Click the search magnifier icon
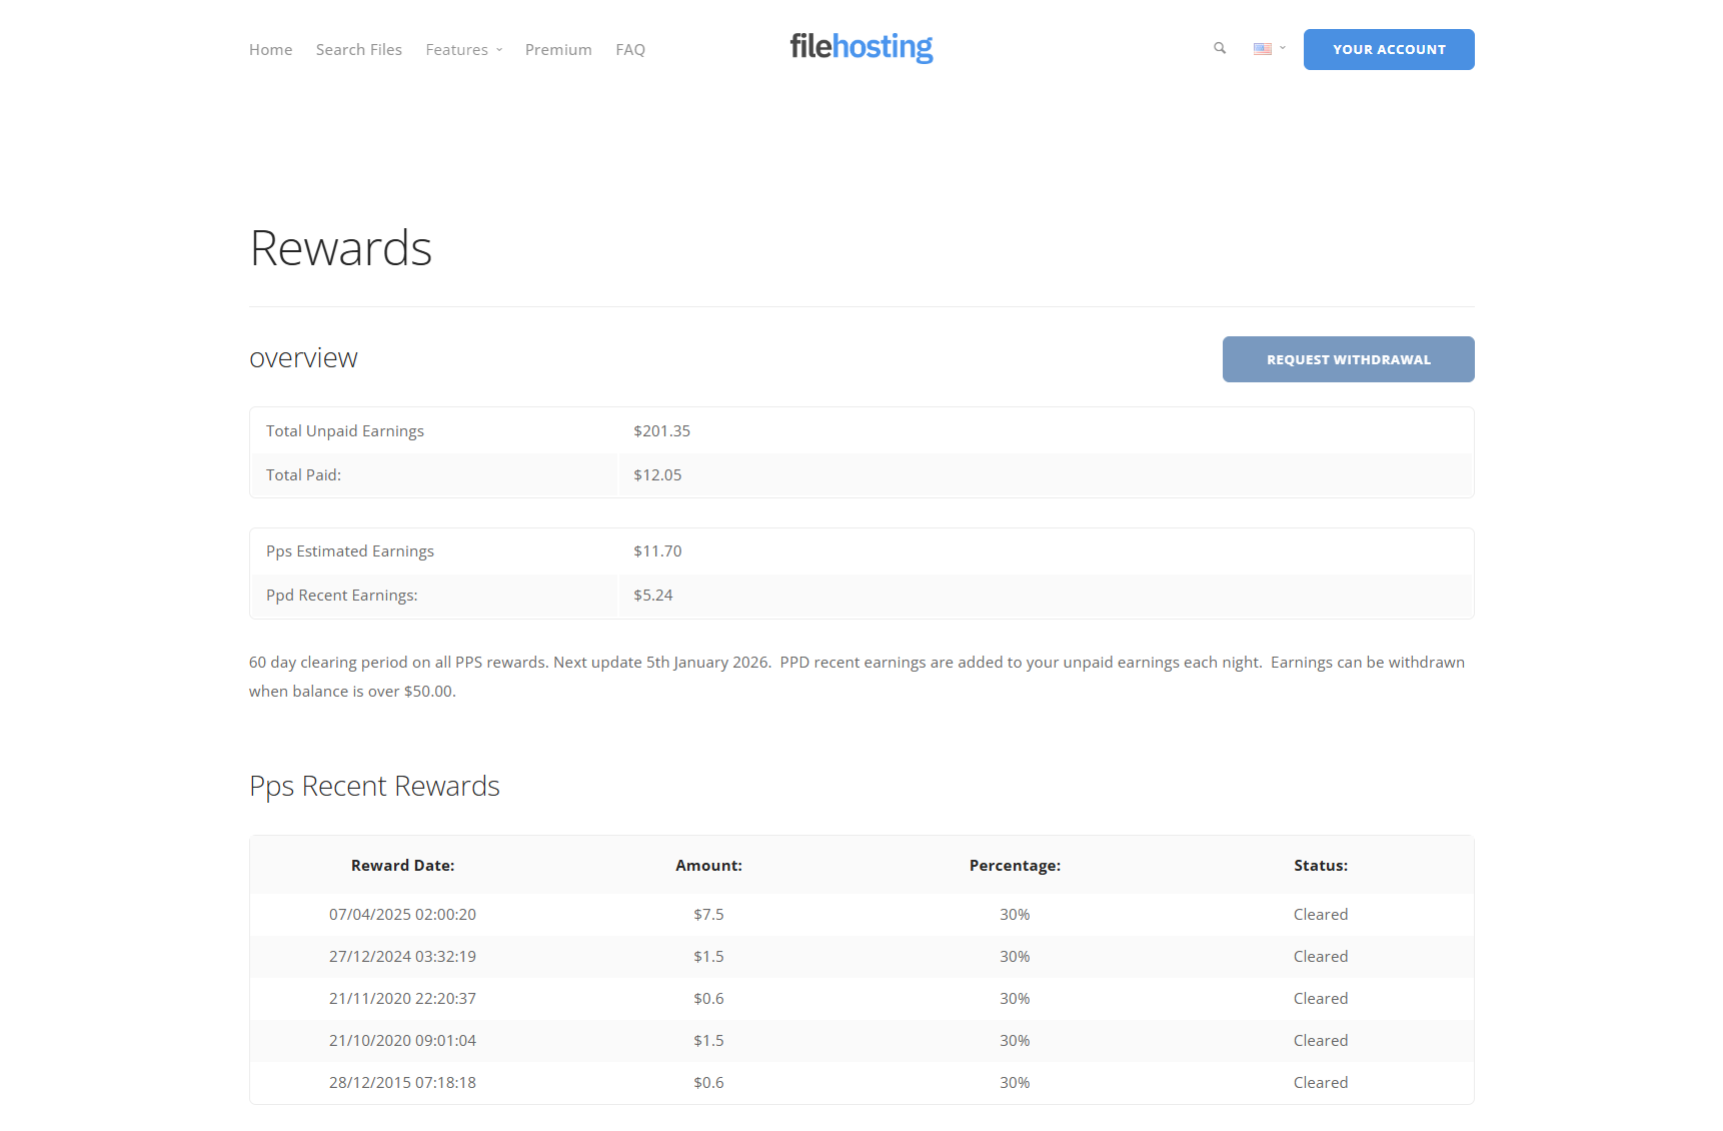The width and height of the screenshot is (1723, 1131). [1219, 48]
